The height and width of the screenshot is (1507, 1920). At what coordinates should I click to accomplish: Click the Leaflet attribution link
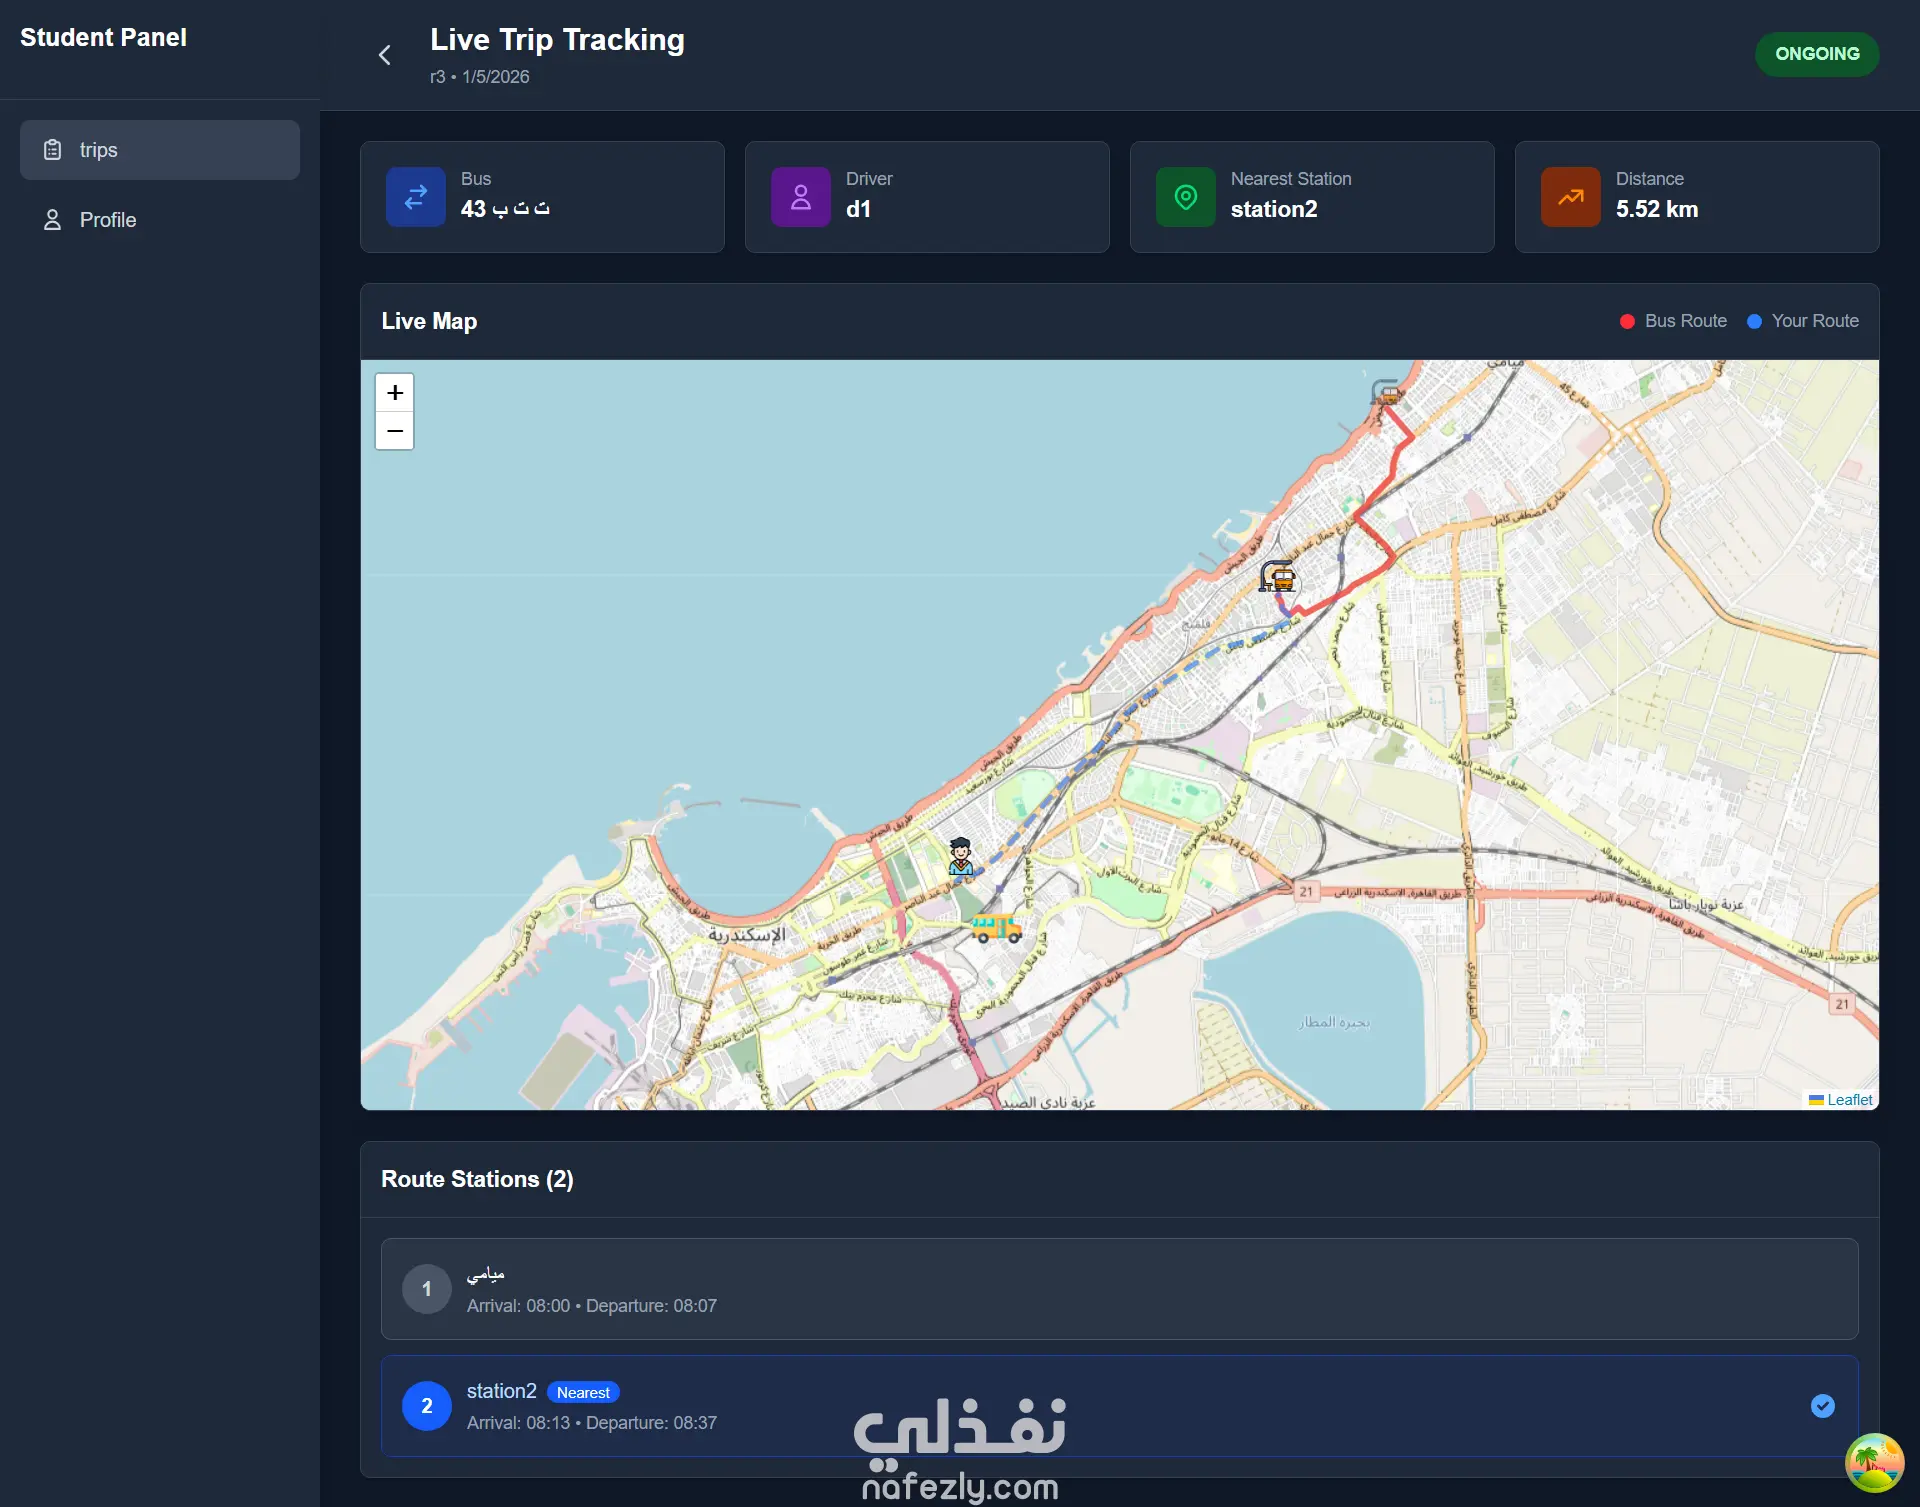(1849, 1100)
